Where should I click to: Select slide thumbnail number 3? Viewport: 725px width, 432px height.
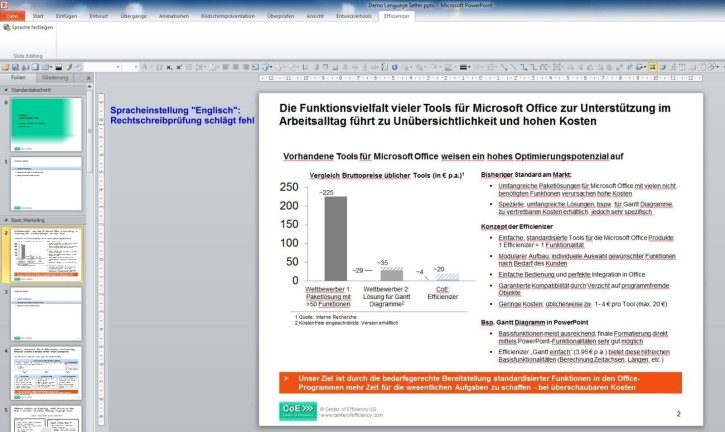click(46, 314)
